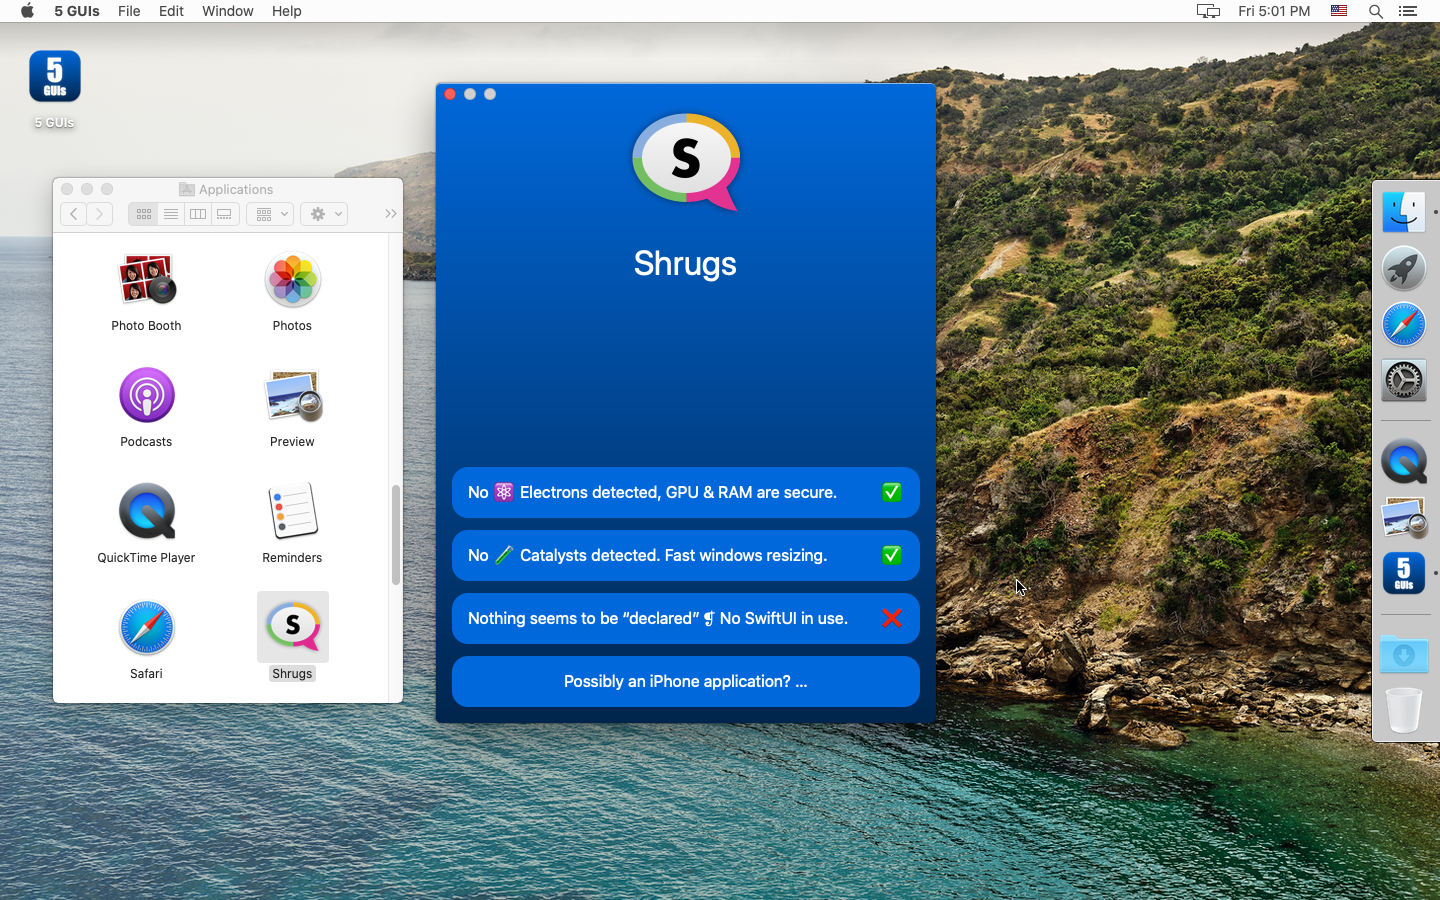
Task: Open Shrugs app in Applications window
Action: pos(292,627)
